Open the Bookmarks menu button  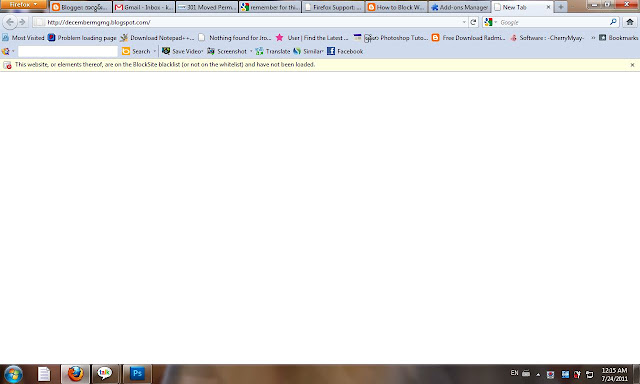618,38
